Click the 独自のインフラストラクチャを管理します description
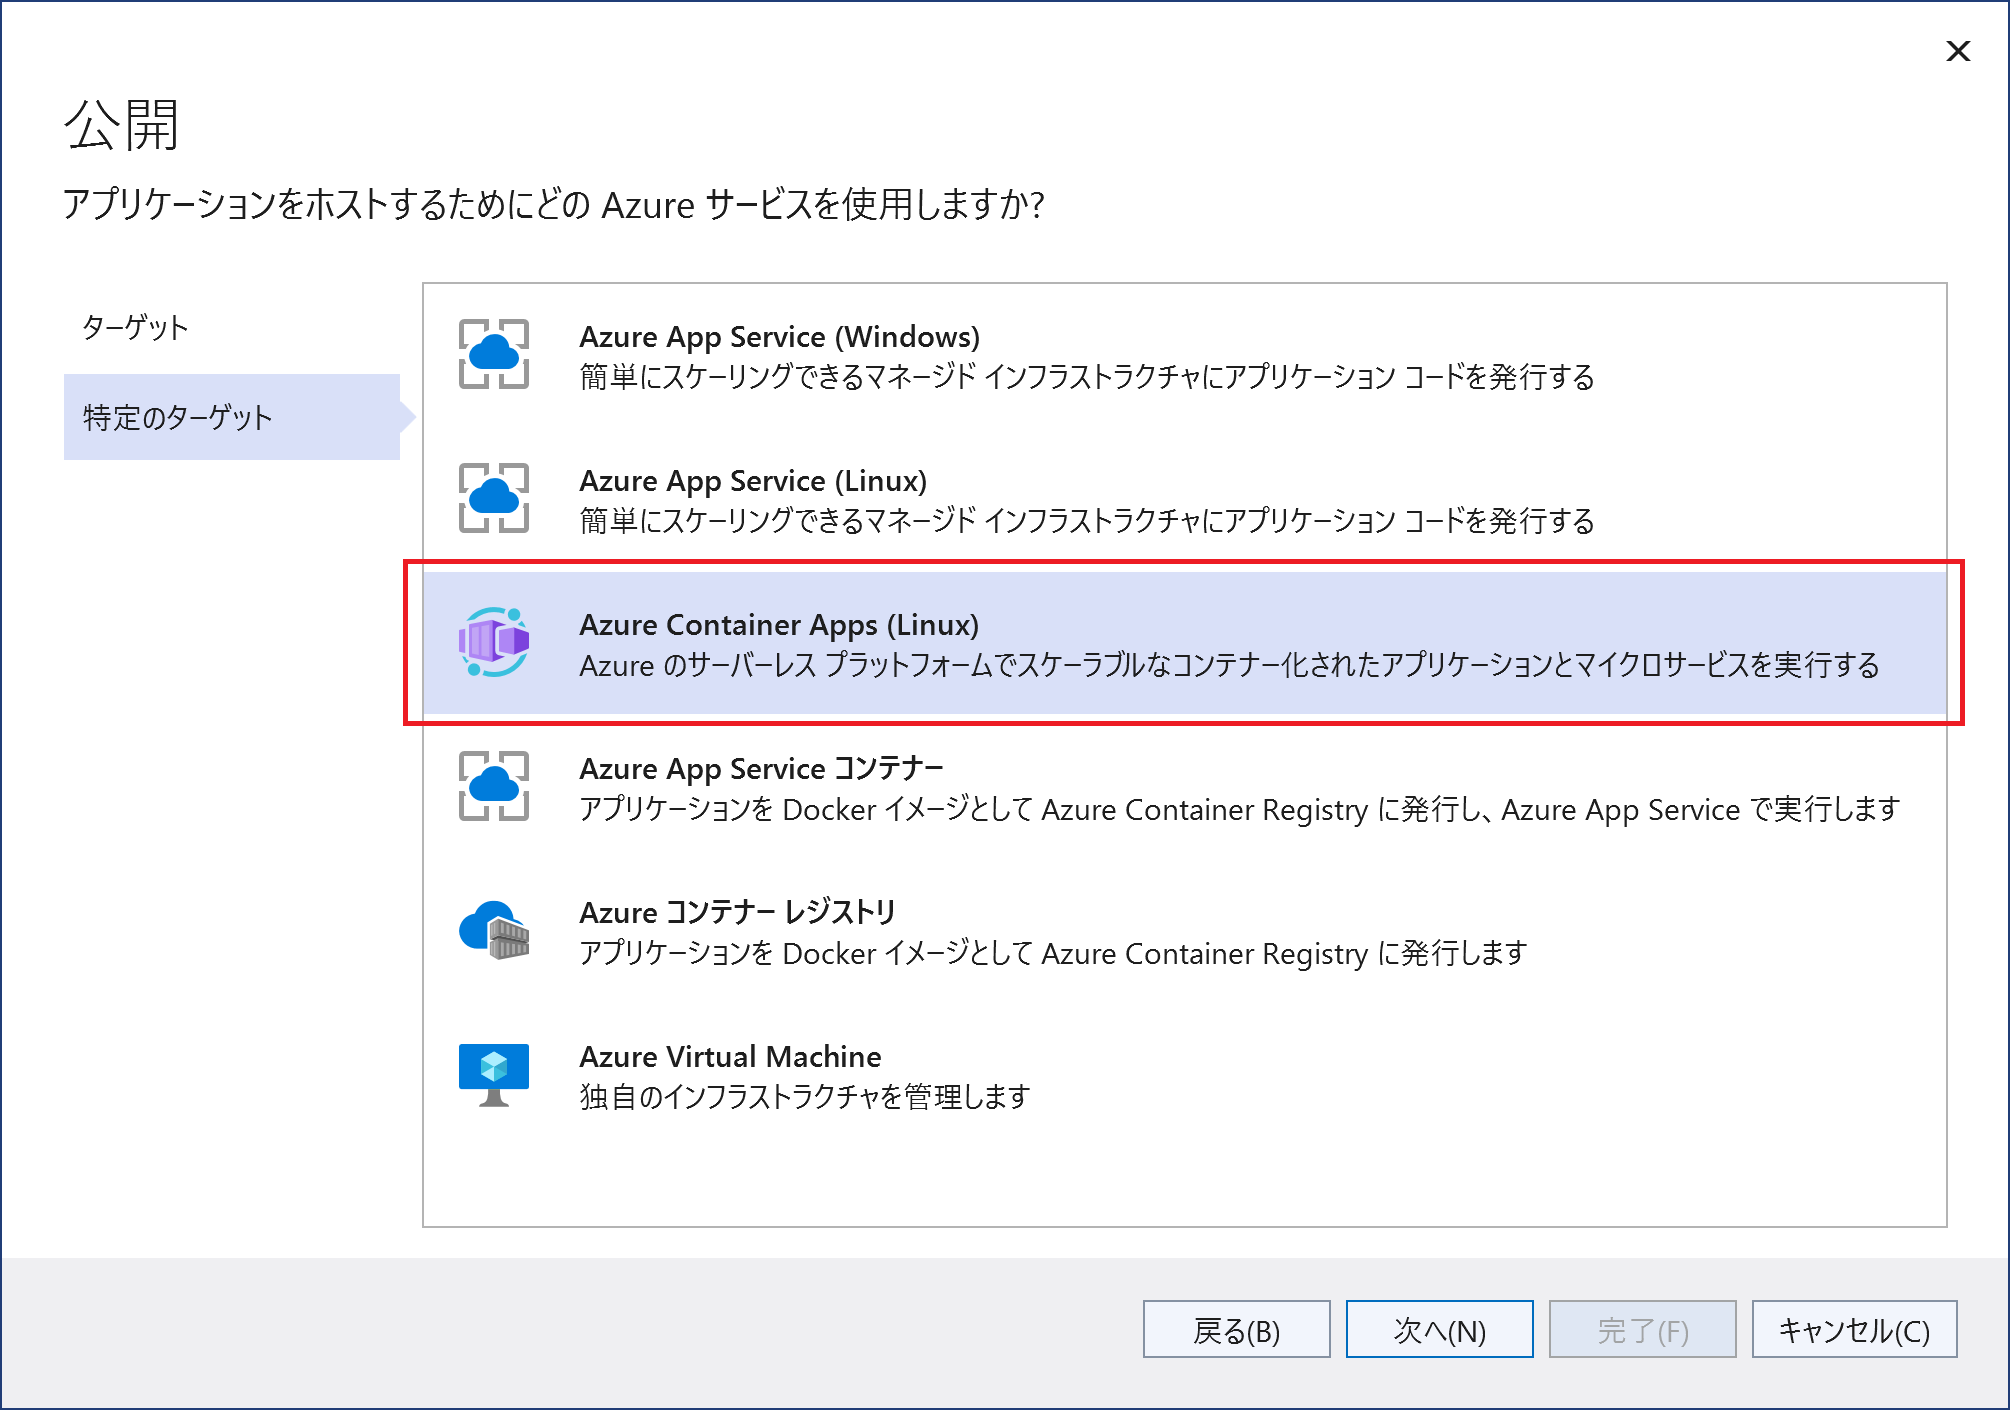Screen dimensions: 2010x1410 (x=804, y=1097)
